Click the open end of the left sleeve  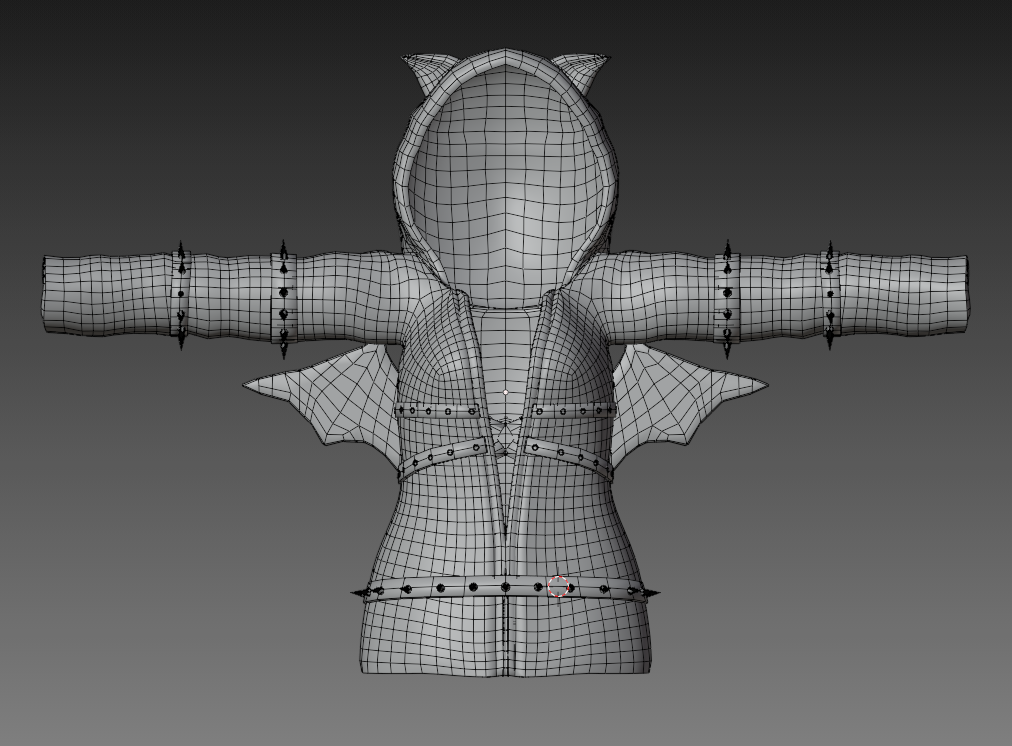45,295
